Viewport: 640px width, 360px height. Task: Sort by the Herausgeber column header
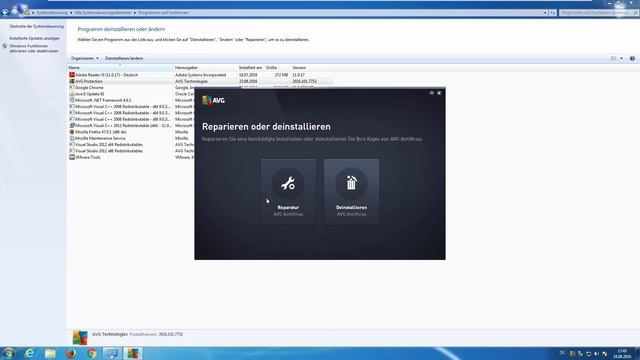point(205,68)
